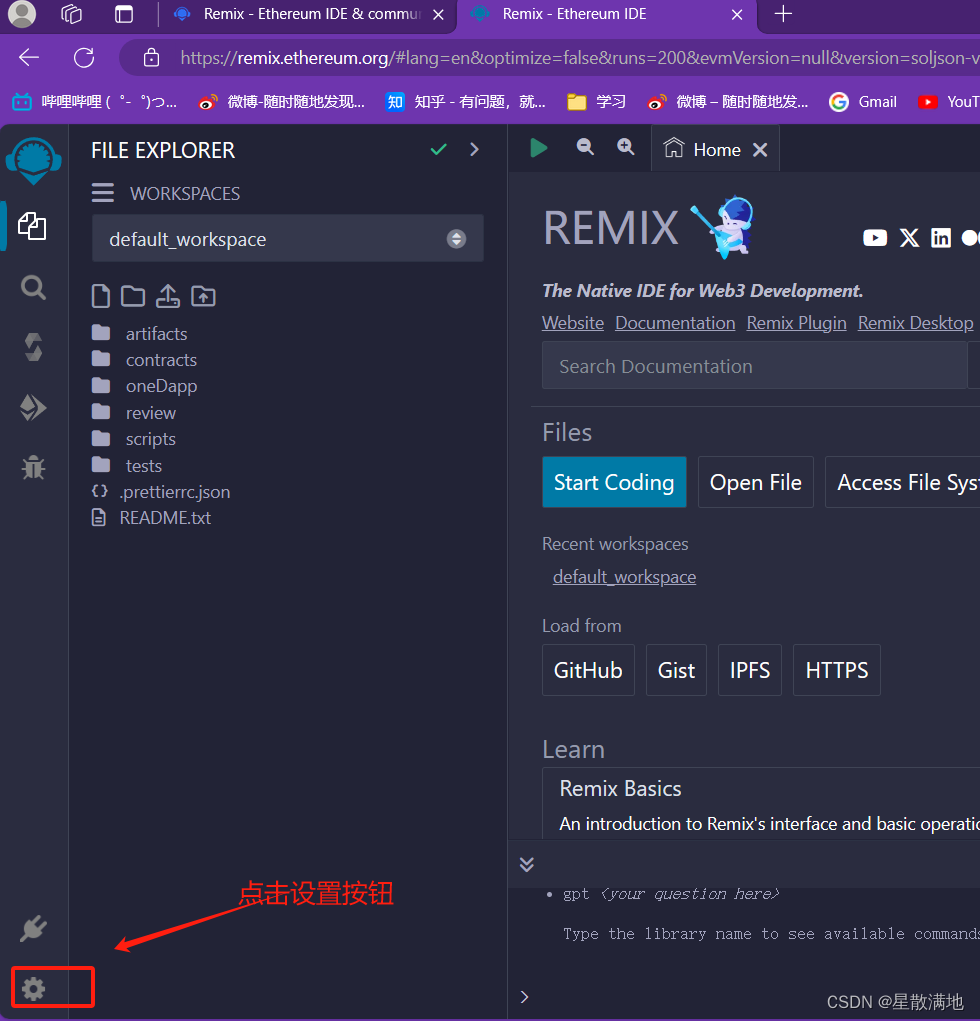The height and width of the screenshot is (1021, 980).
Task: Close the Home tab
Action: pyautogui.click(x=760, y=150)
